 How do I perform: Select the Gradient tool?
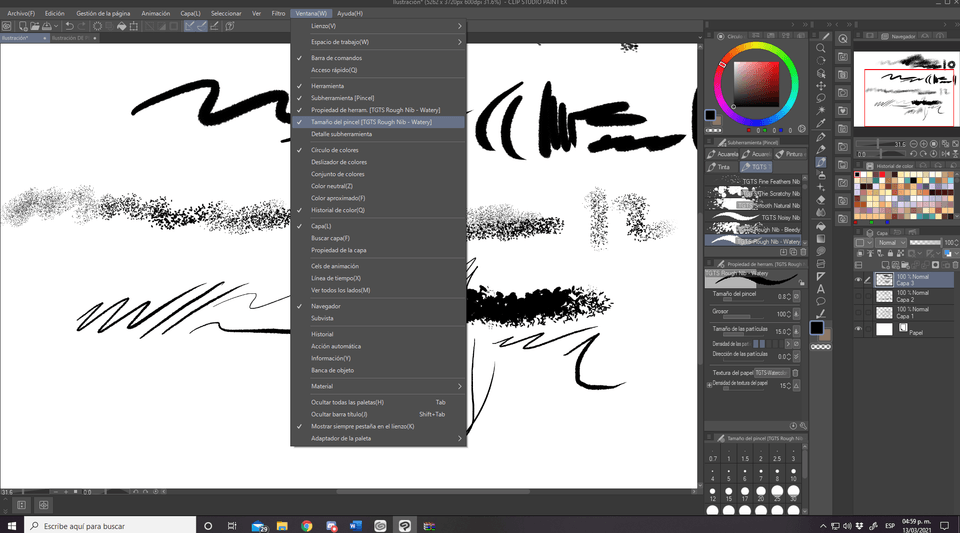pos(820,239)
